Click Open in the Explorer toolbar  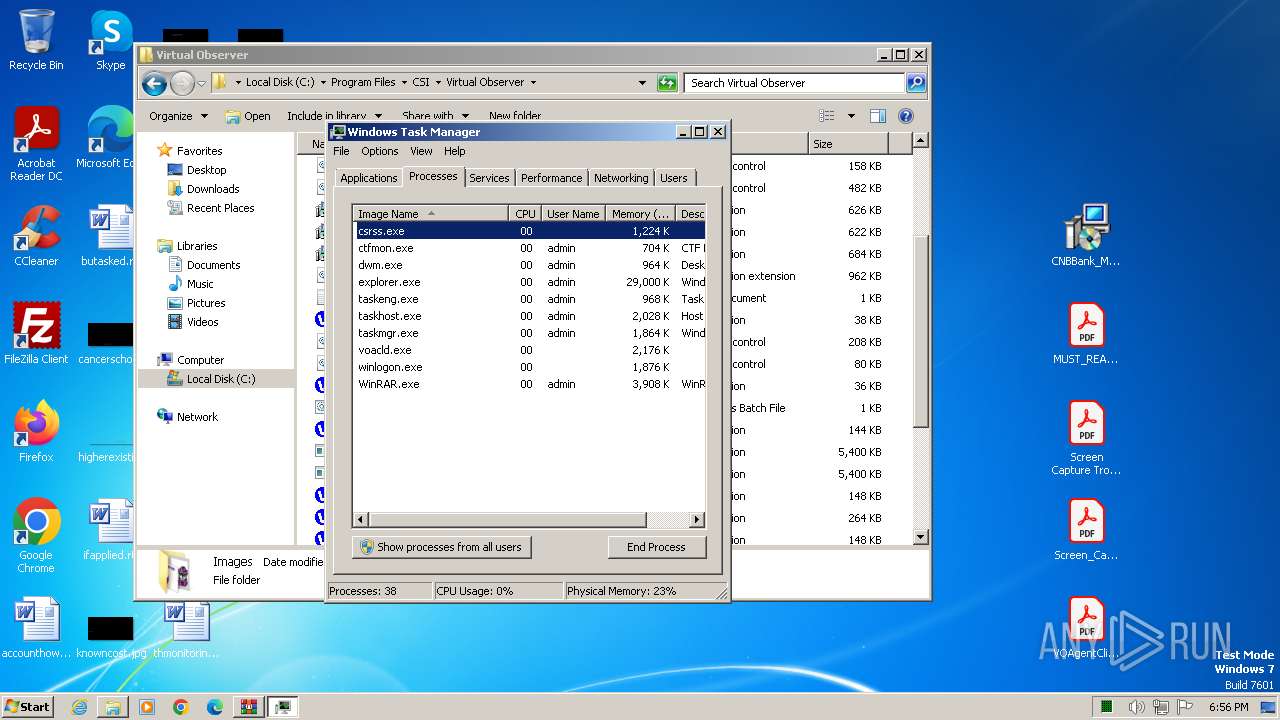coord(247,116)
